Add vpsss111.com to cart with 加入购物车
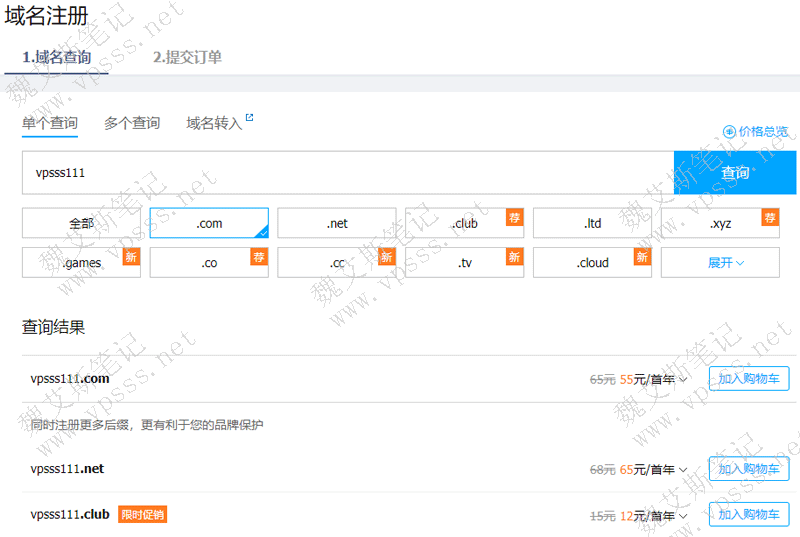This screenshot has height=537, width=800. [x=748, y=378]
